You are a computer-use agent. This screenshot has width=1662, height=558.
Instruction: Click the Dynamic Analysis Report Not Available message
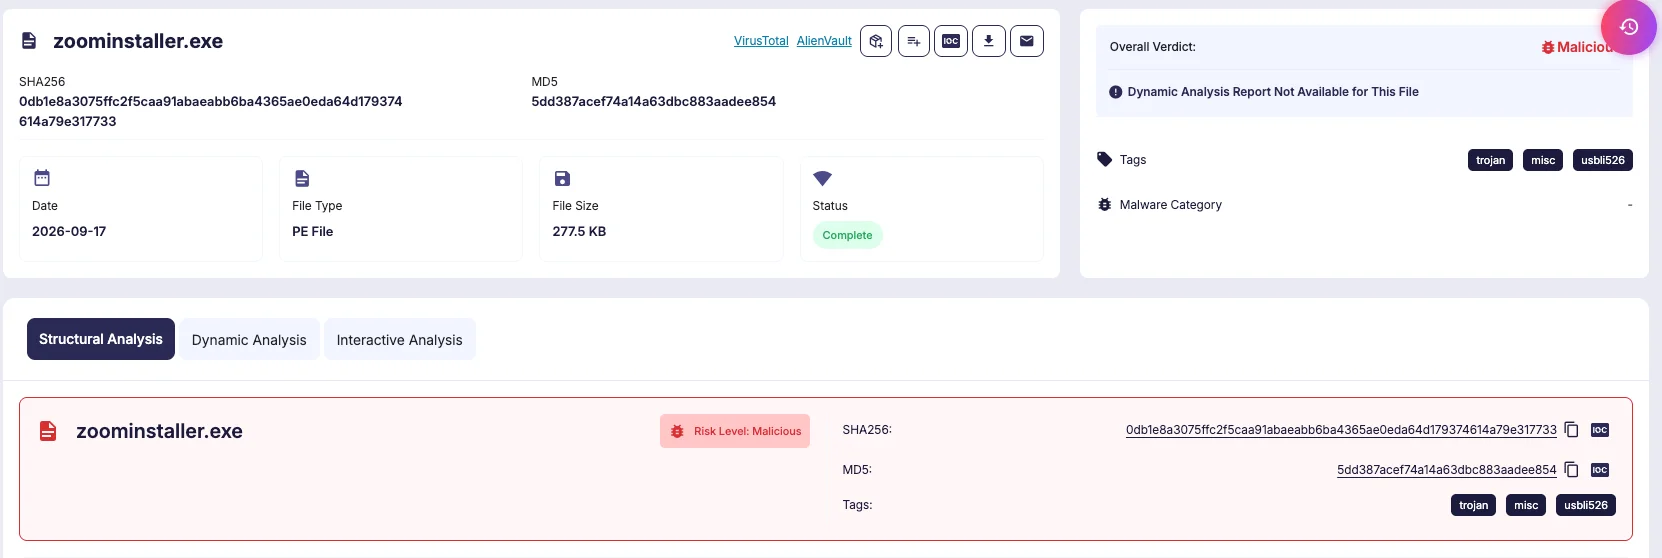[x=1273, y=92]
